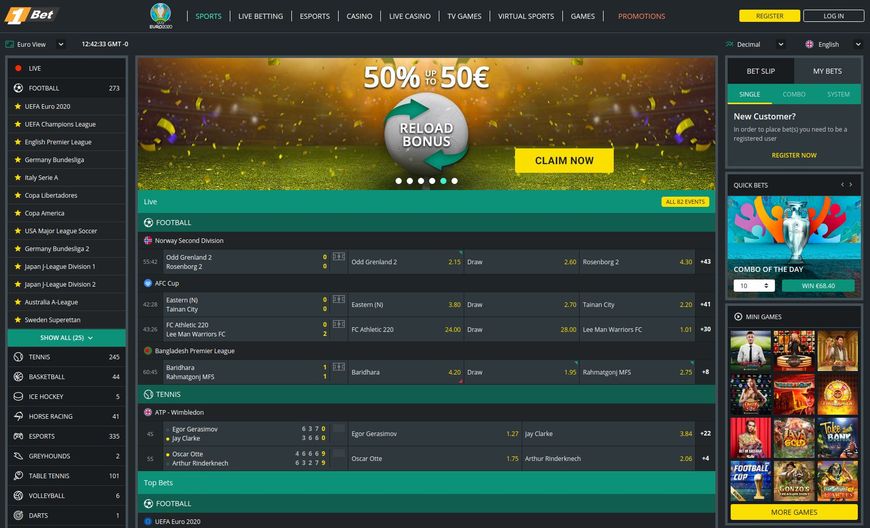Open pitch view icon for Odd Grenland 2 match

[x=338, y=256]
